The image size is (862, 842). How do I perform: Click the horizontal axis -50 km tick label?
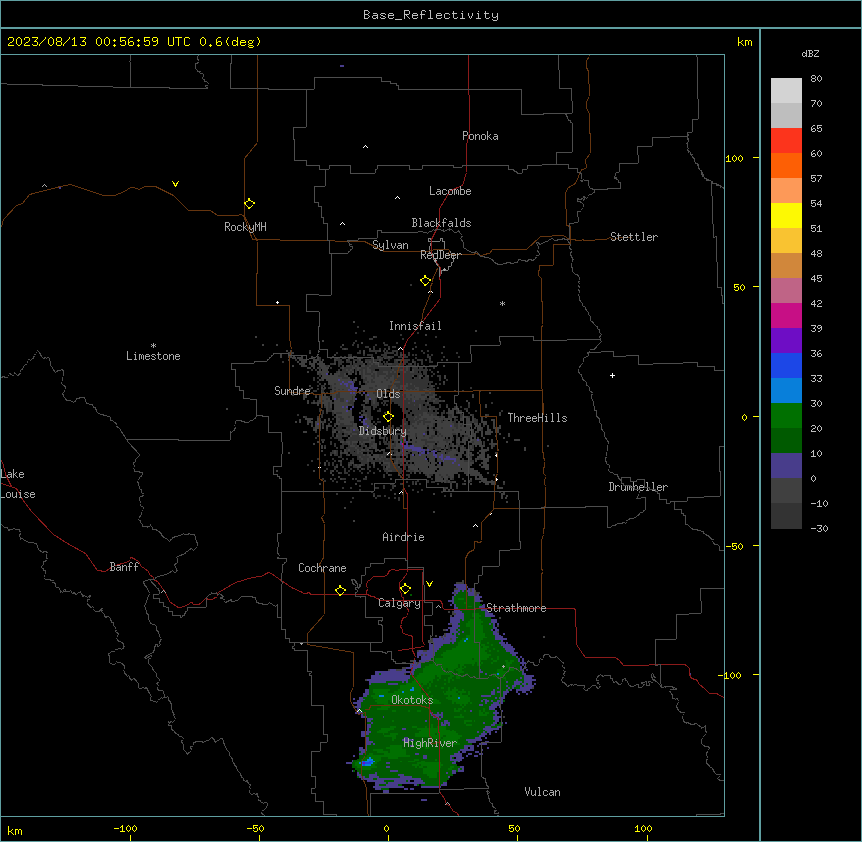255,828
